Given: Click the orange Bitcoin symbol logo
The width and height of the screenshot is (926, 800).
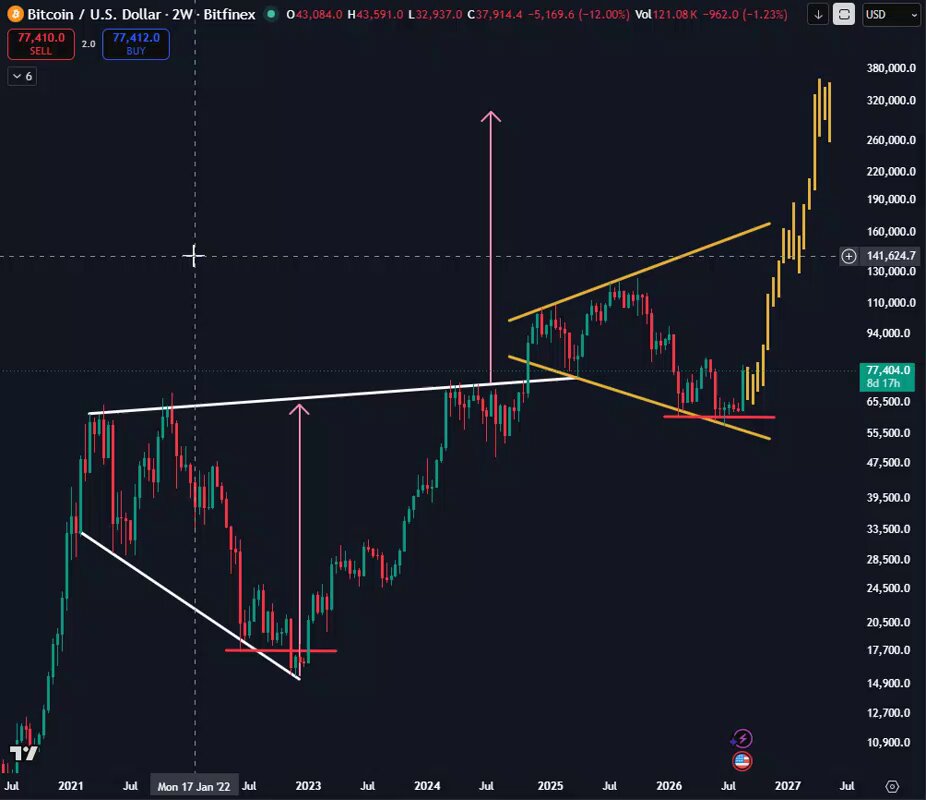Looking at the screenshot, I should (15, 14).
